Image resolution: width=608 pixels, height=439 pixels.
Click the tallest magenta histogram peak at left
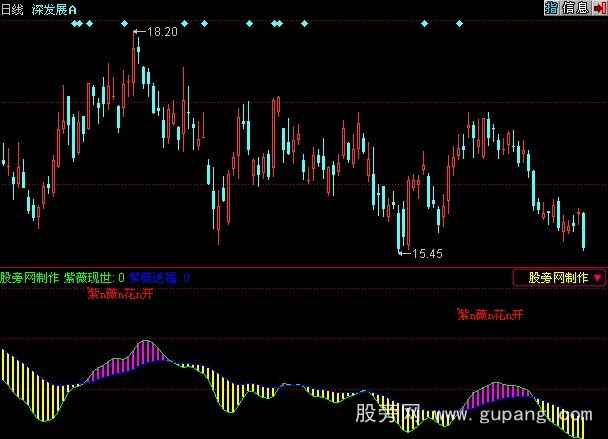(138, 352)
